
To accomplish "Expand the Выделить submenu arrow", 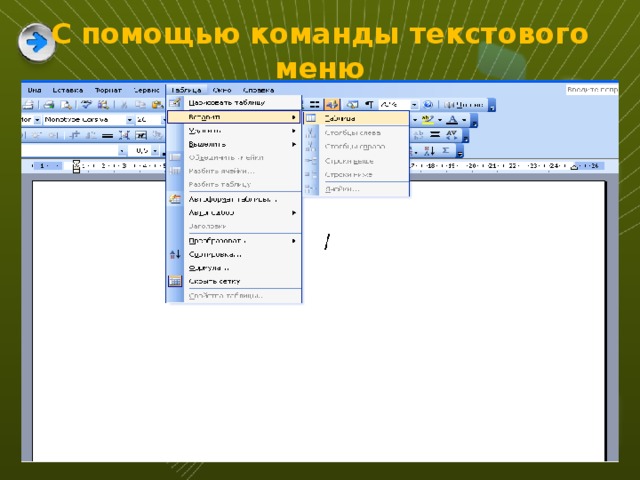I will point(293,144).
